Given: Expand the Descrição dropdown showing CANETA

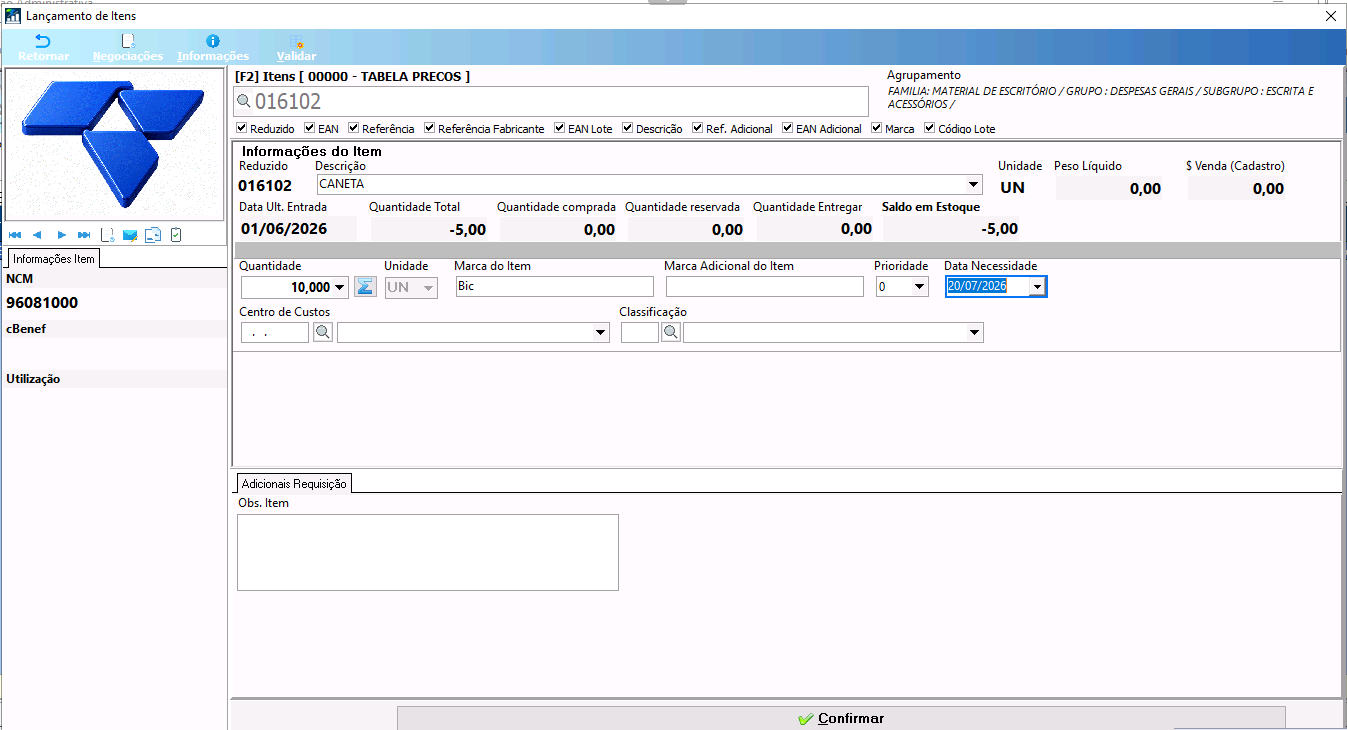Looking at the screenshot, I should pyautogui.click(x=974, y=185).
